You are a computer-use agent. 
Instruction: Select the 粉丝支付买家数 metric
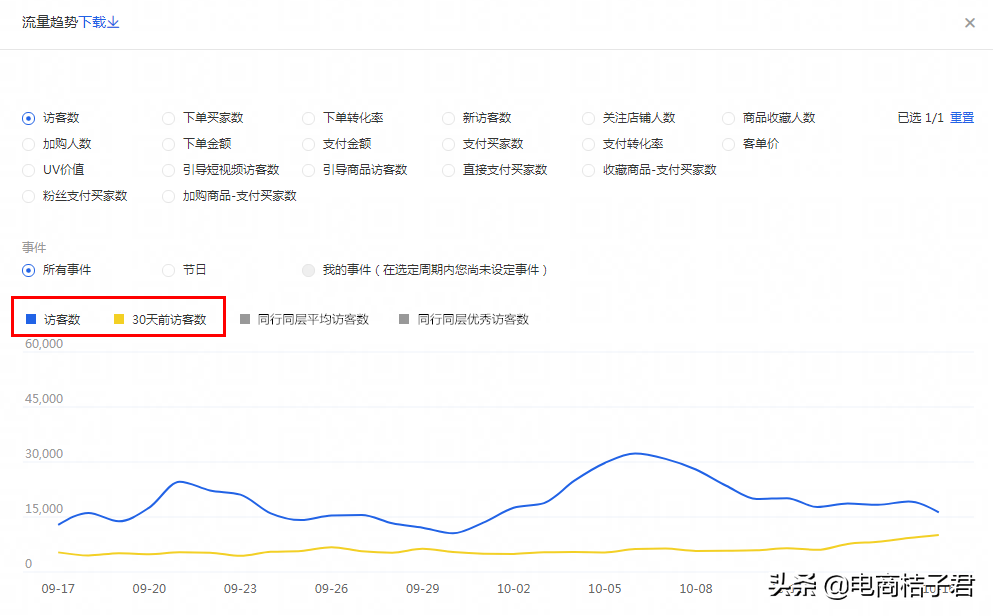28,195
